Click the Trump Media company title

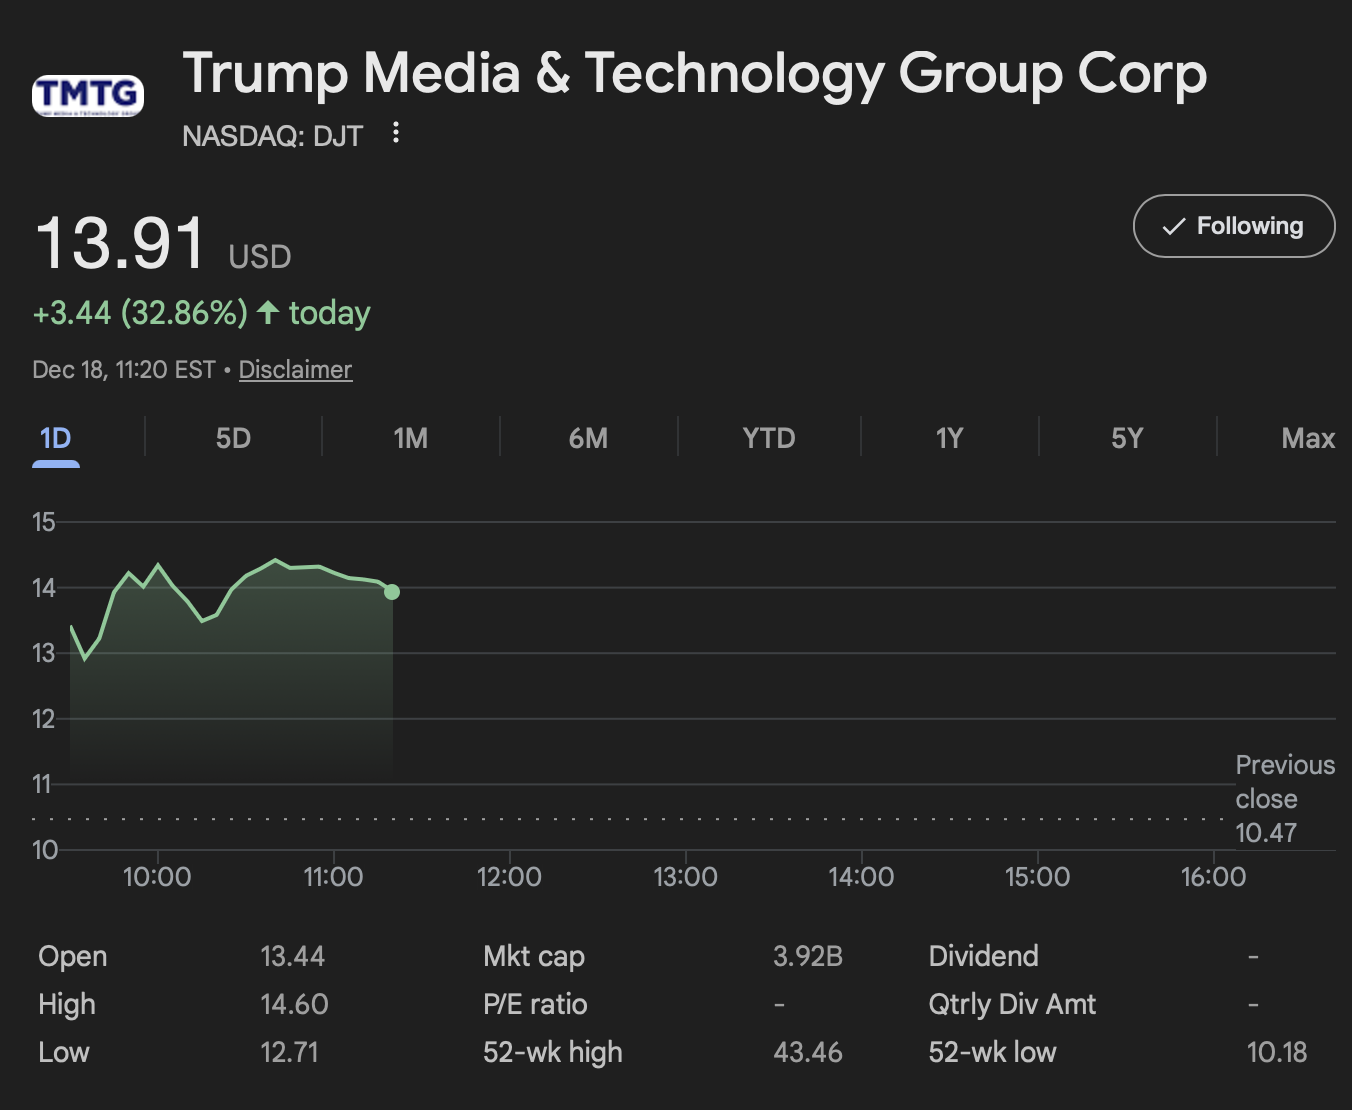(694, 74)
